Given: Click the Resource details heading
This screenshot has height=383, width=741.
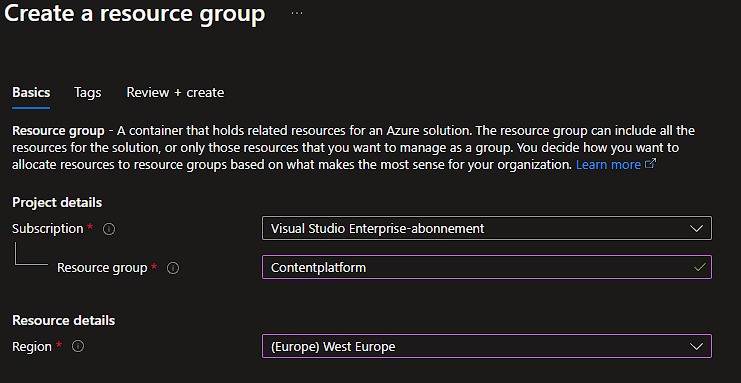Looking at the screenshot, I should pyautogui.click(x=64, y=320).
